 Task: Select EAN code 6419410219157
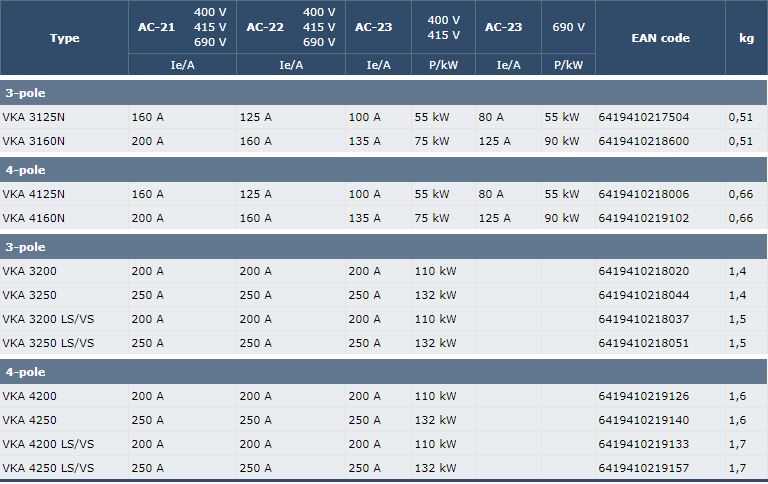(x=643, y=468)
